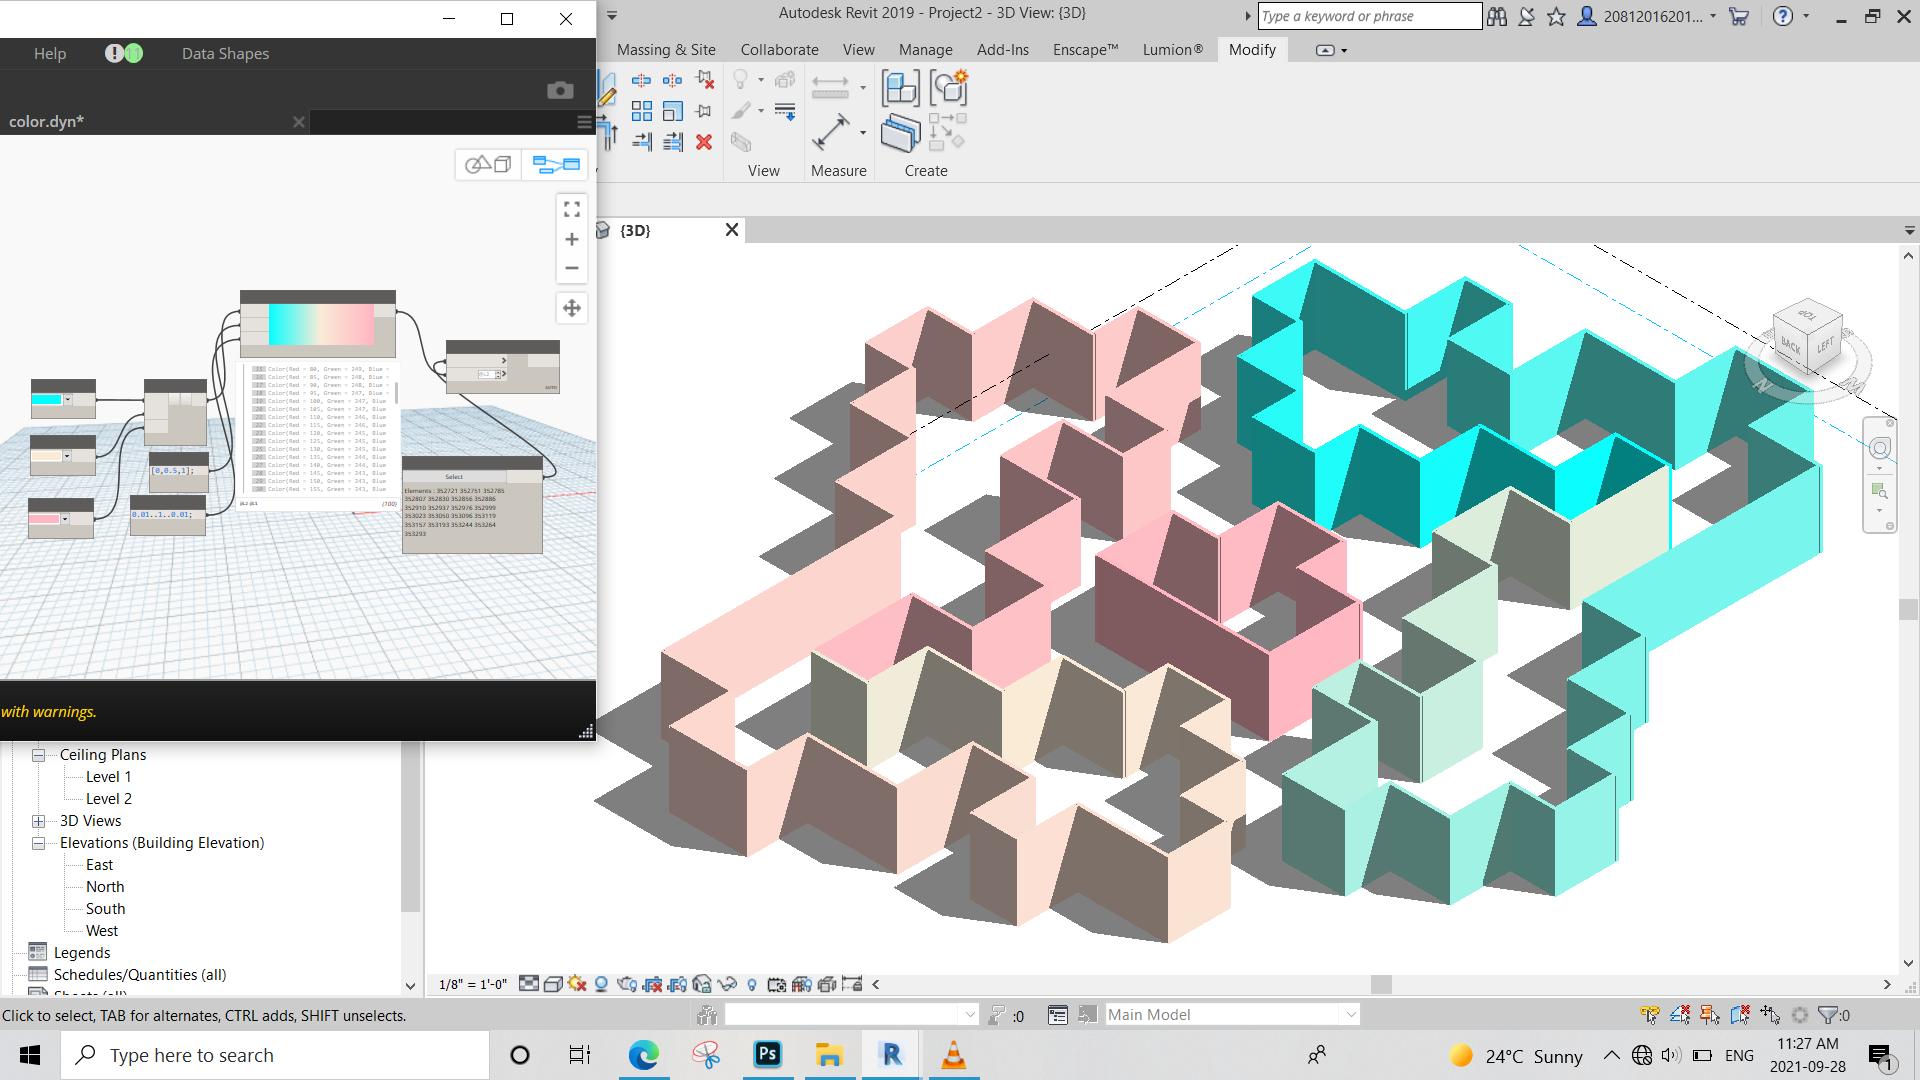Open the South elevation view

coord(105,909)
